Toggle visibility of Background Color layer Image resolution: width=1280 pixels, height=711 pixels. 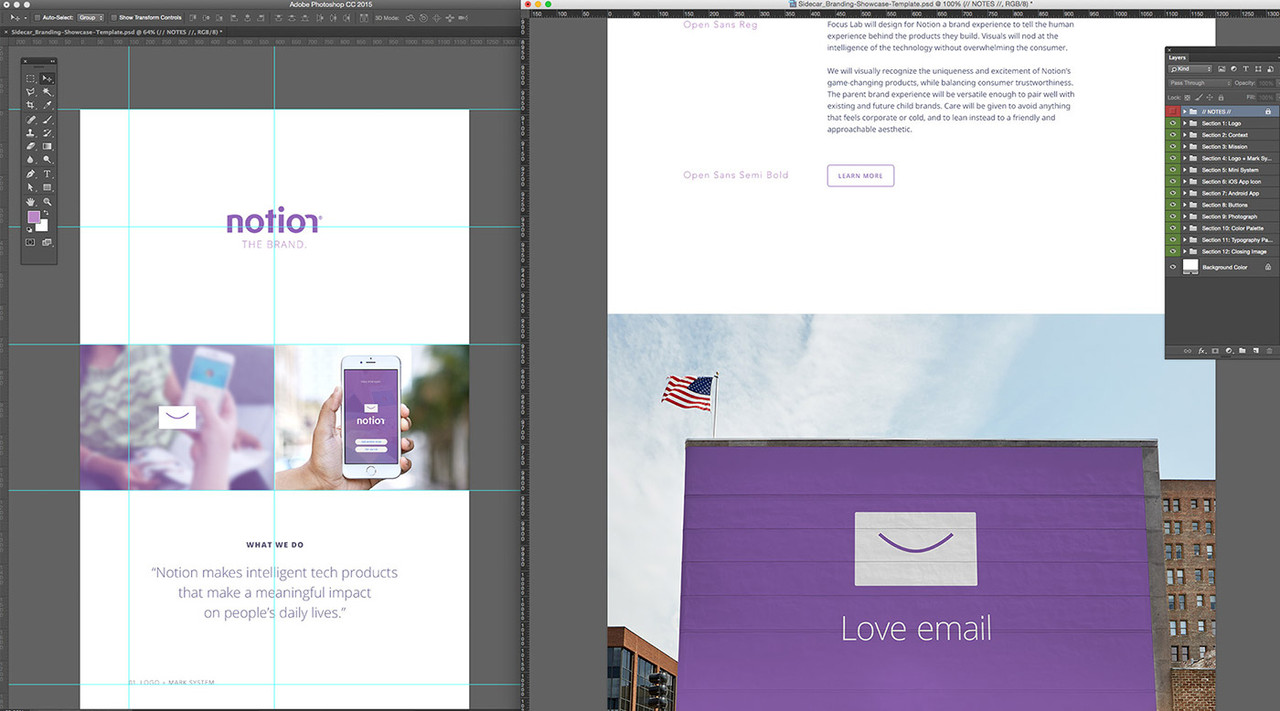[x=1172, y=267]
